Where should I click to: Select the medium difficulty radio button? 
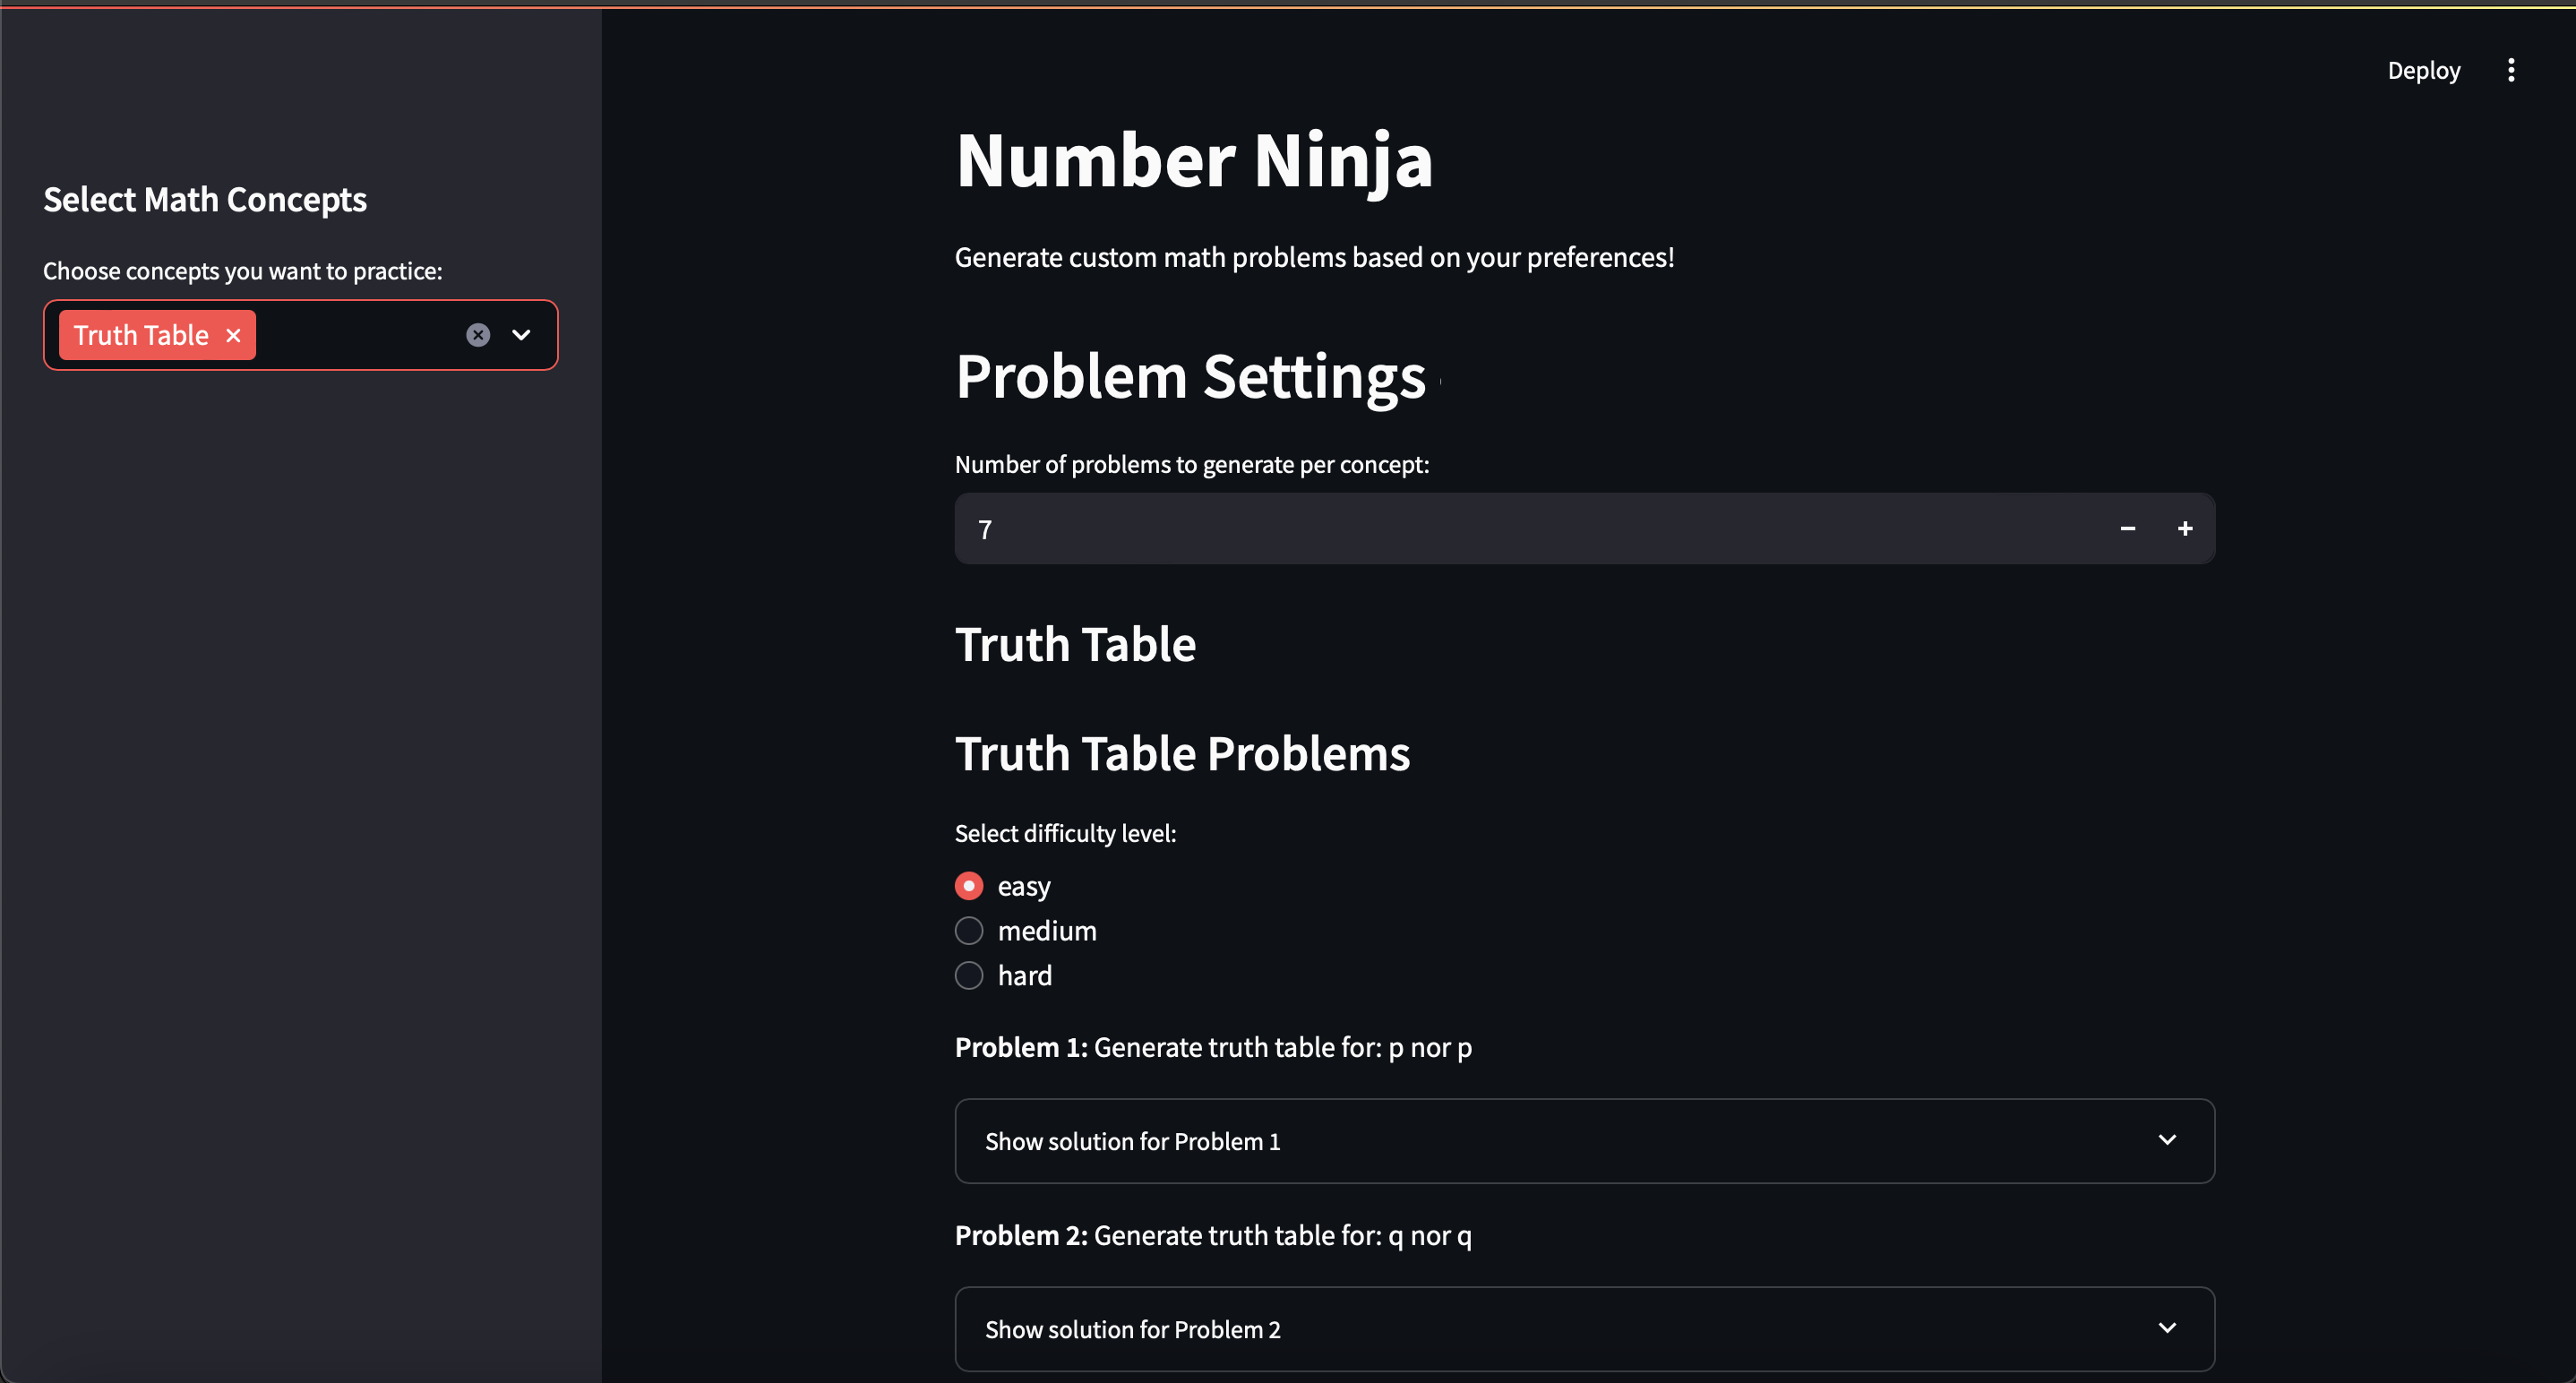(x=969, y=931)
